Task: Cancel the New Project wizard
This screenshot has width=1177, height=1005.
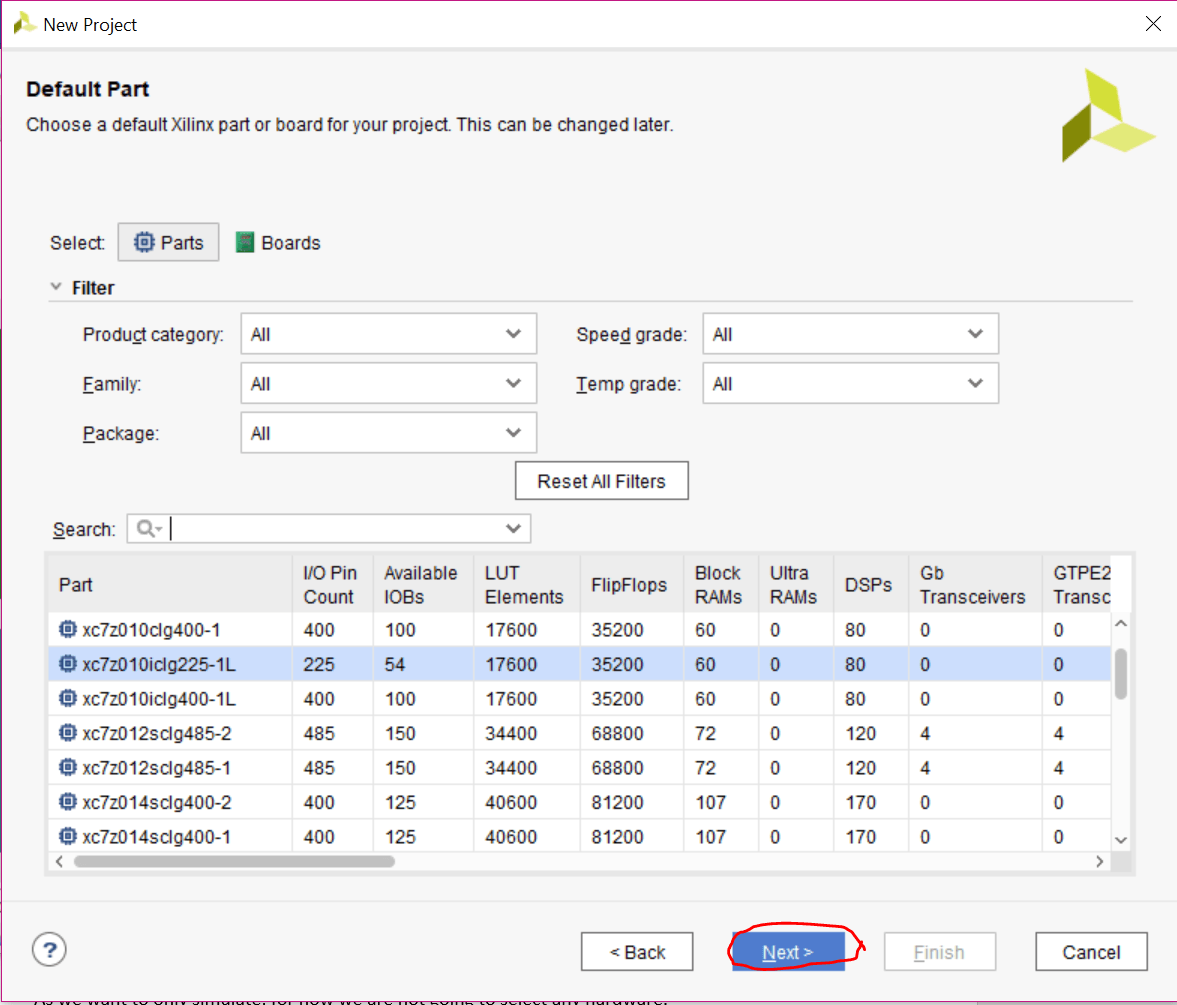Action: [x=1091, y=952]
